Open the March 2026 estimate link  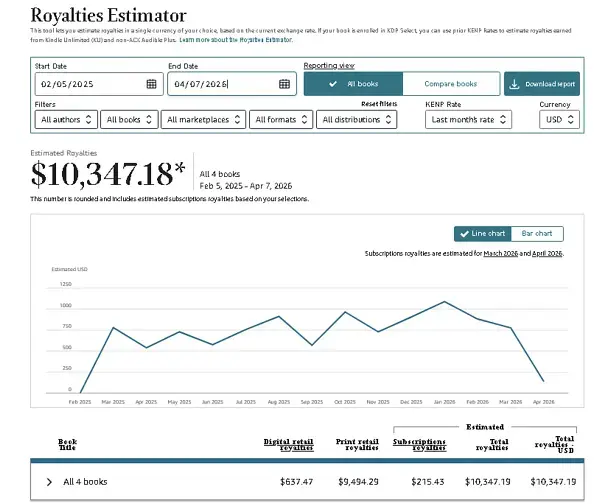pos(500,254)
